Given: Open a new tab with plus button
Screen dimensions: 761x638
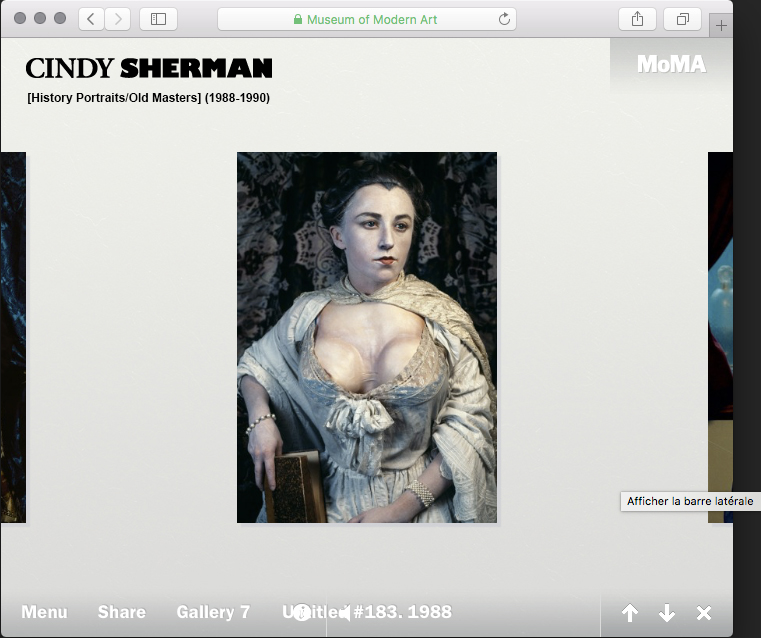Looking at the screenshot, I should pyautogui.click(x=722, y=26).
